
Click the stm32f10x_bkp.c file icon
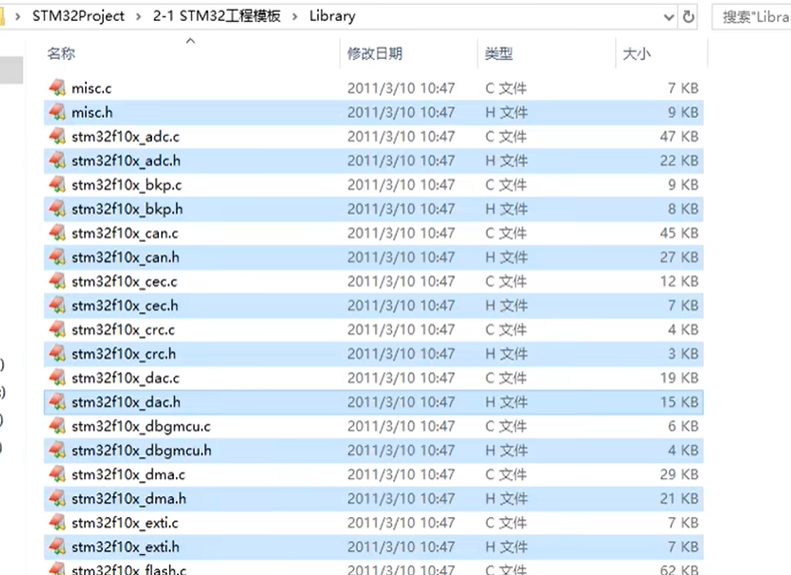pyautogui.click(x=58, y=185)
